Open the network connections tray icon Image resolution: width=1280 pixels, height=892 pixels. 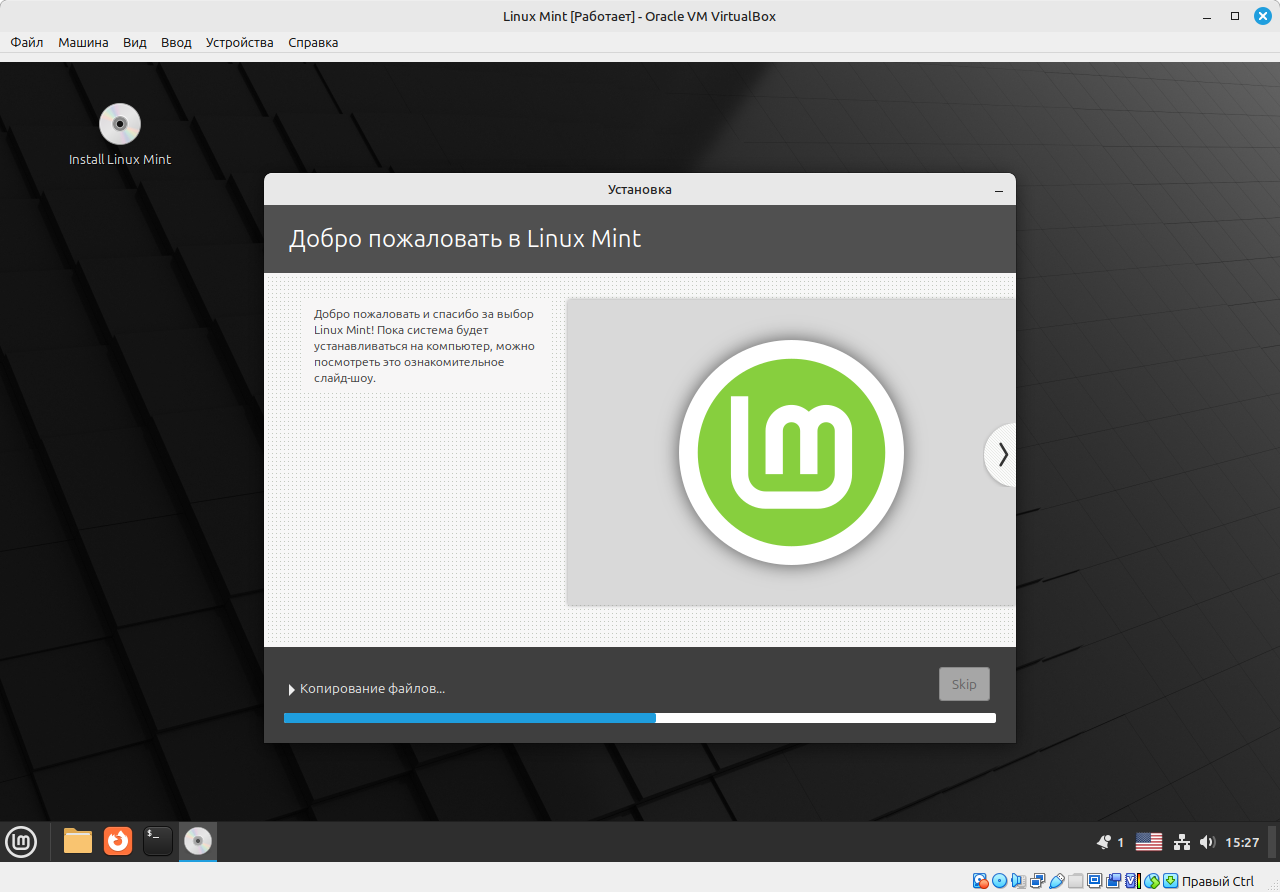point(1181,842)
